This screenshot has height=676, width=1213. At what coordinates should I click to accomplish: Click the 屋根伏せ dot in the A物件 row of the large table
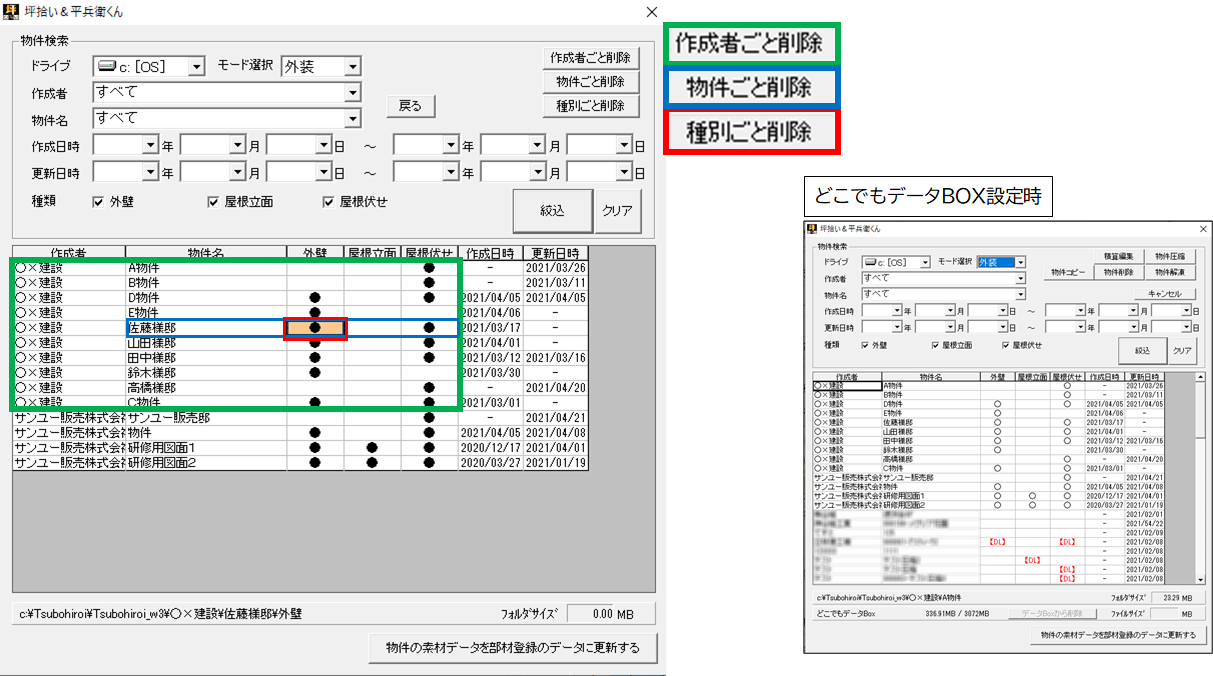click(x=429, y=268)
